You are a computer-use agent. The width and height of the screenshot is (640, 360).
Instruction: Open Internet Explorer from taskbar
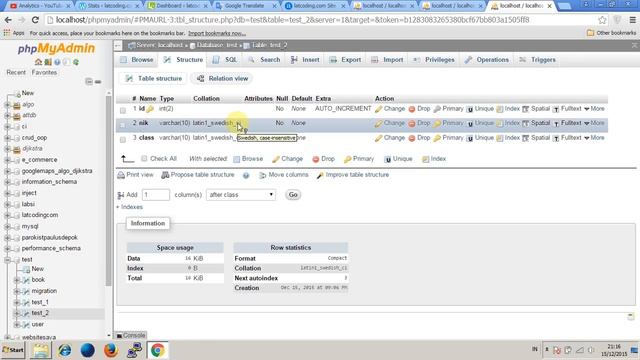click(65, 350)
